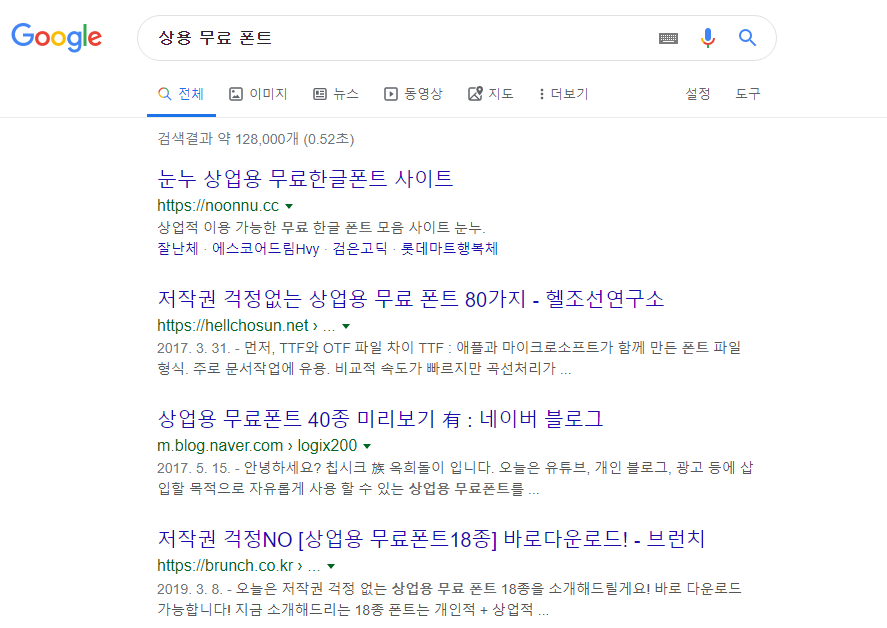Expand the hellchosun.net URL dropdown arrow

coord(346,326)
